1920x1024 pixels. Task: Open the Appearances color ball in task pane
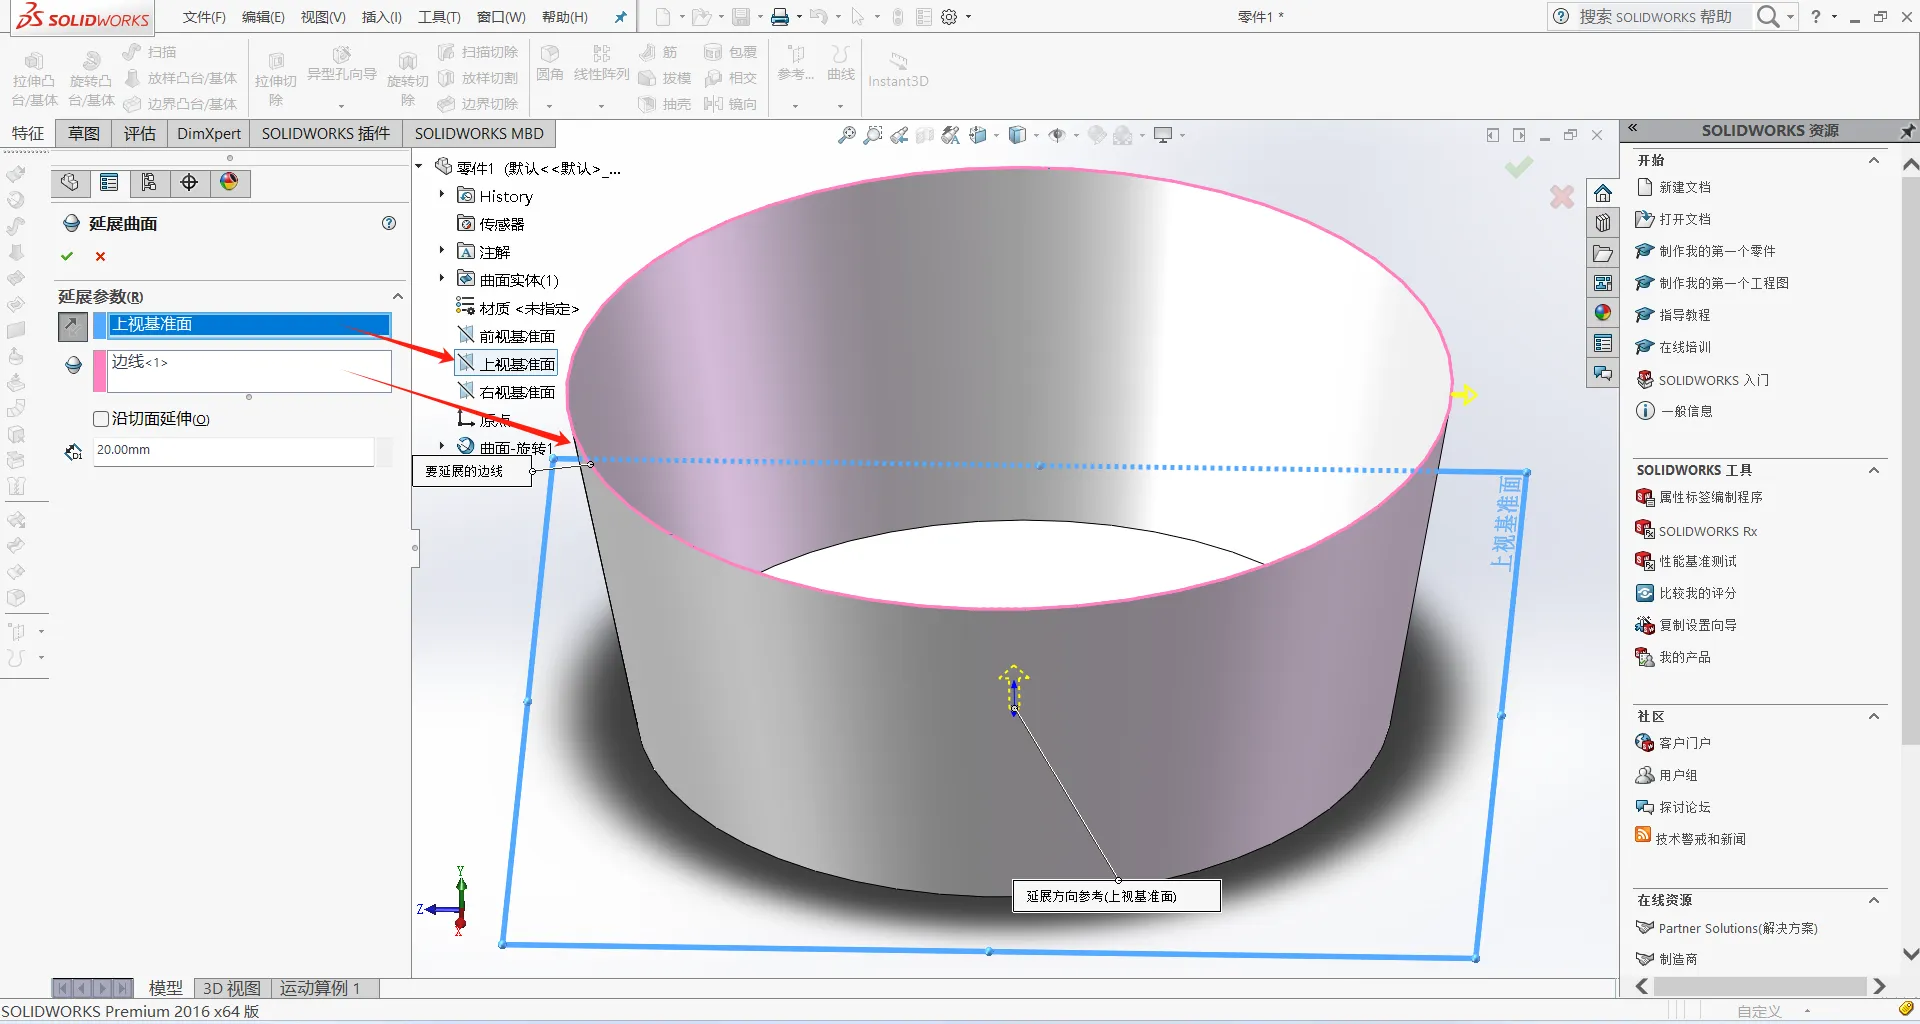pyautogui.click(x=1603, y=313)
